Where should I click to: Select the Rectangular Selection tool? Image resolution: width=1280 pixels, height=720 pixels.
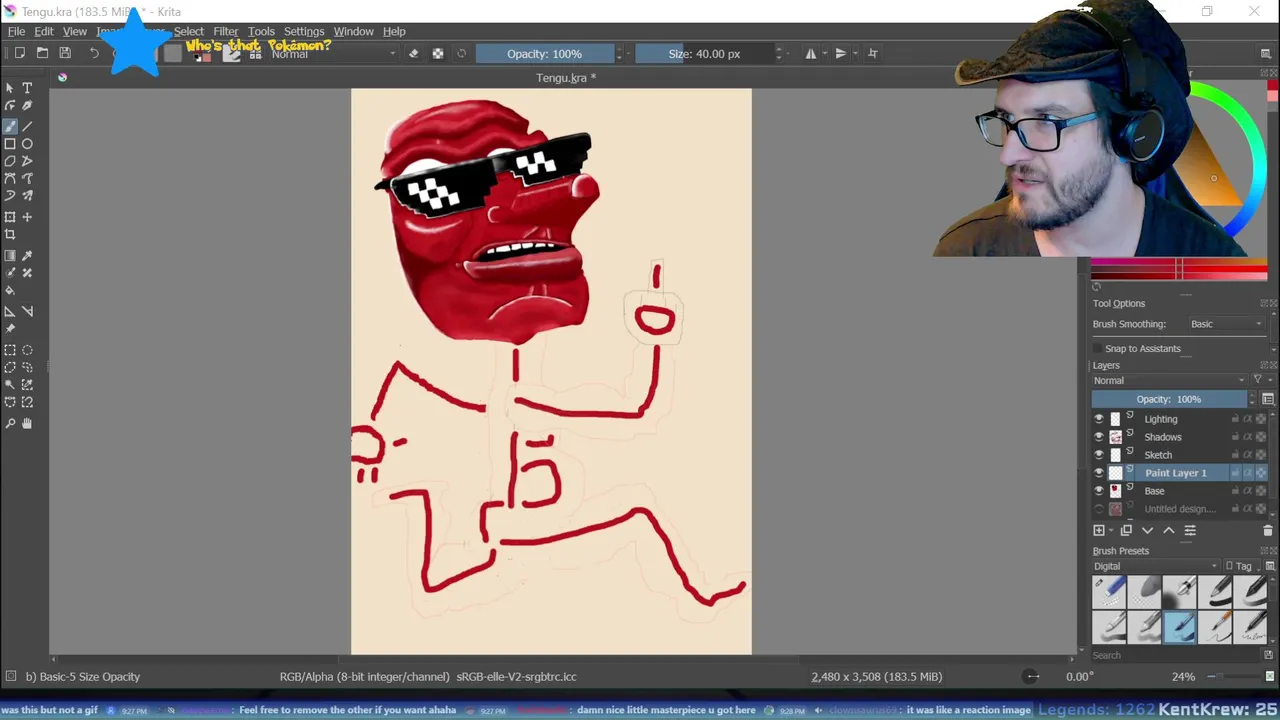(10, 350)
